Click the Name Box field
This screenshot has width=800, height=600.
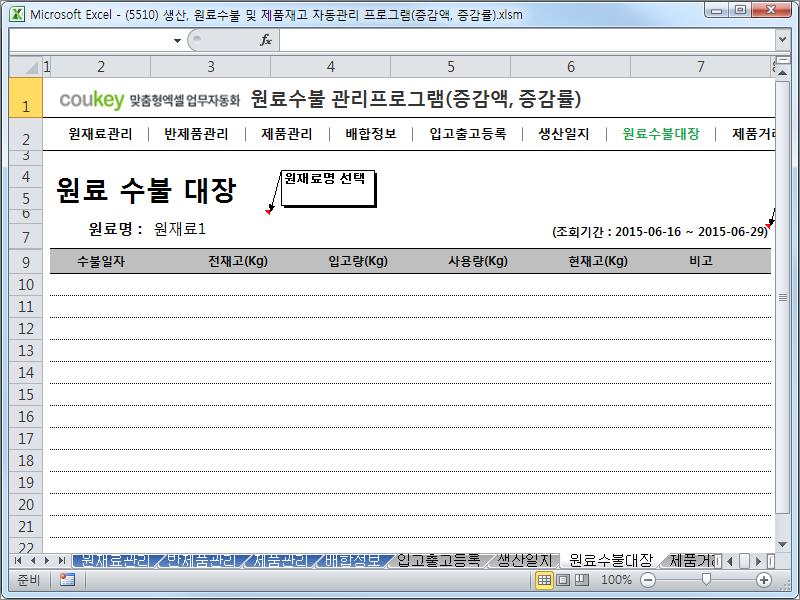[x=90, y=40]
